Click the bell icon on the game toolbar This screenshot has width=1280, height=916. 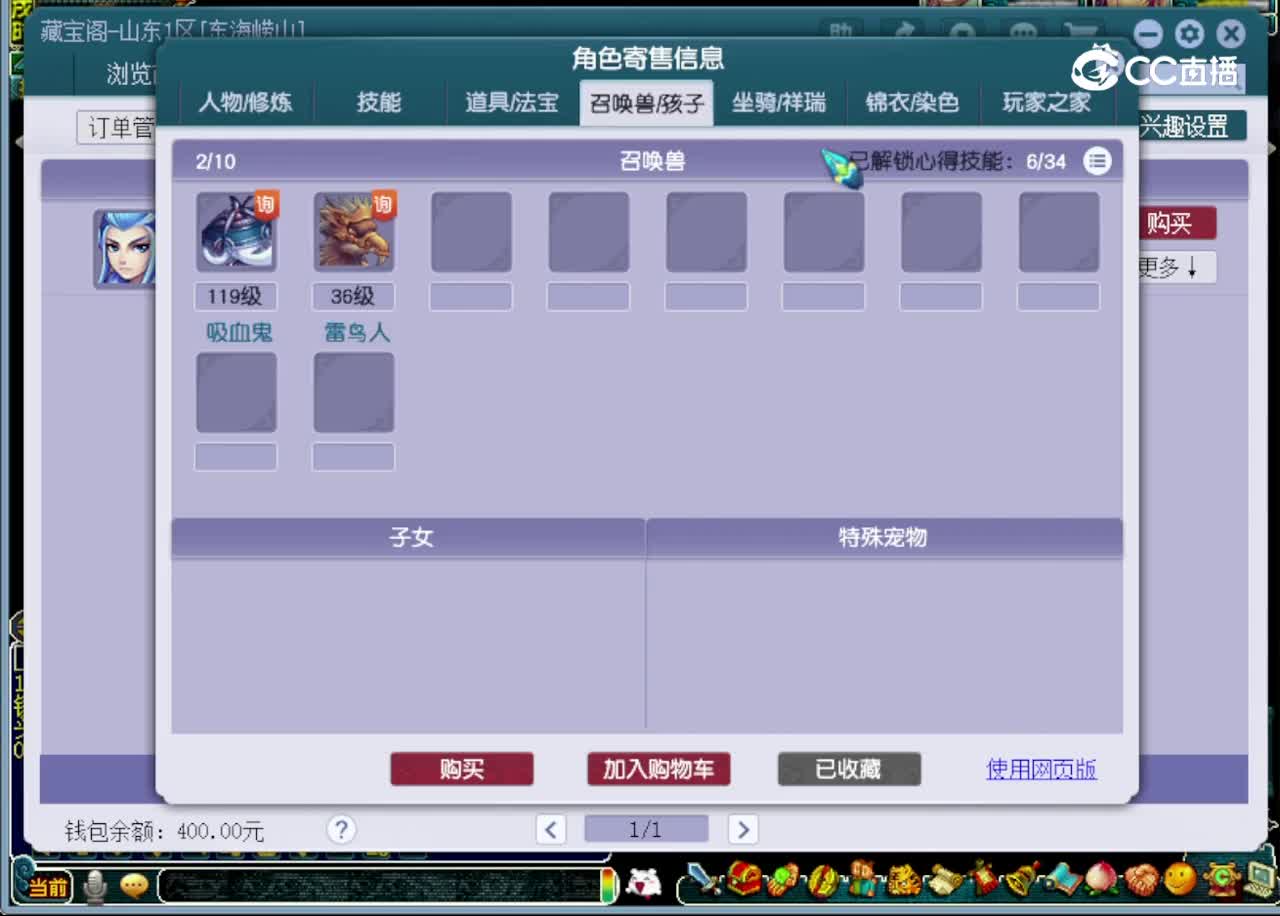click(x=1018, y=880)
